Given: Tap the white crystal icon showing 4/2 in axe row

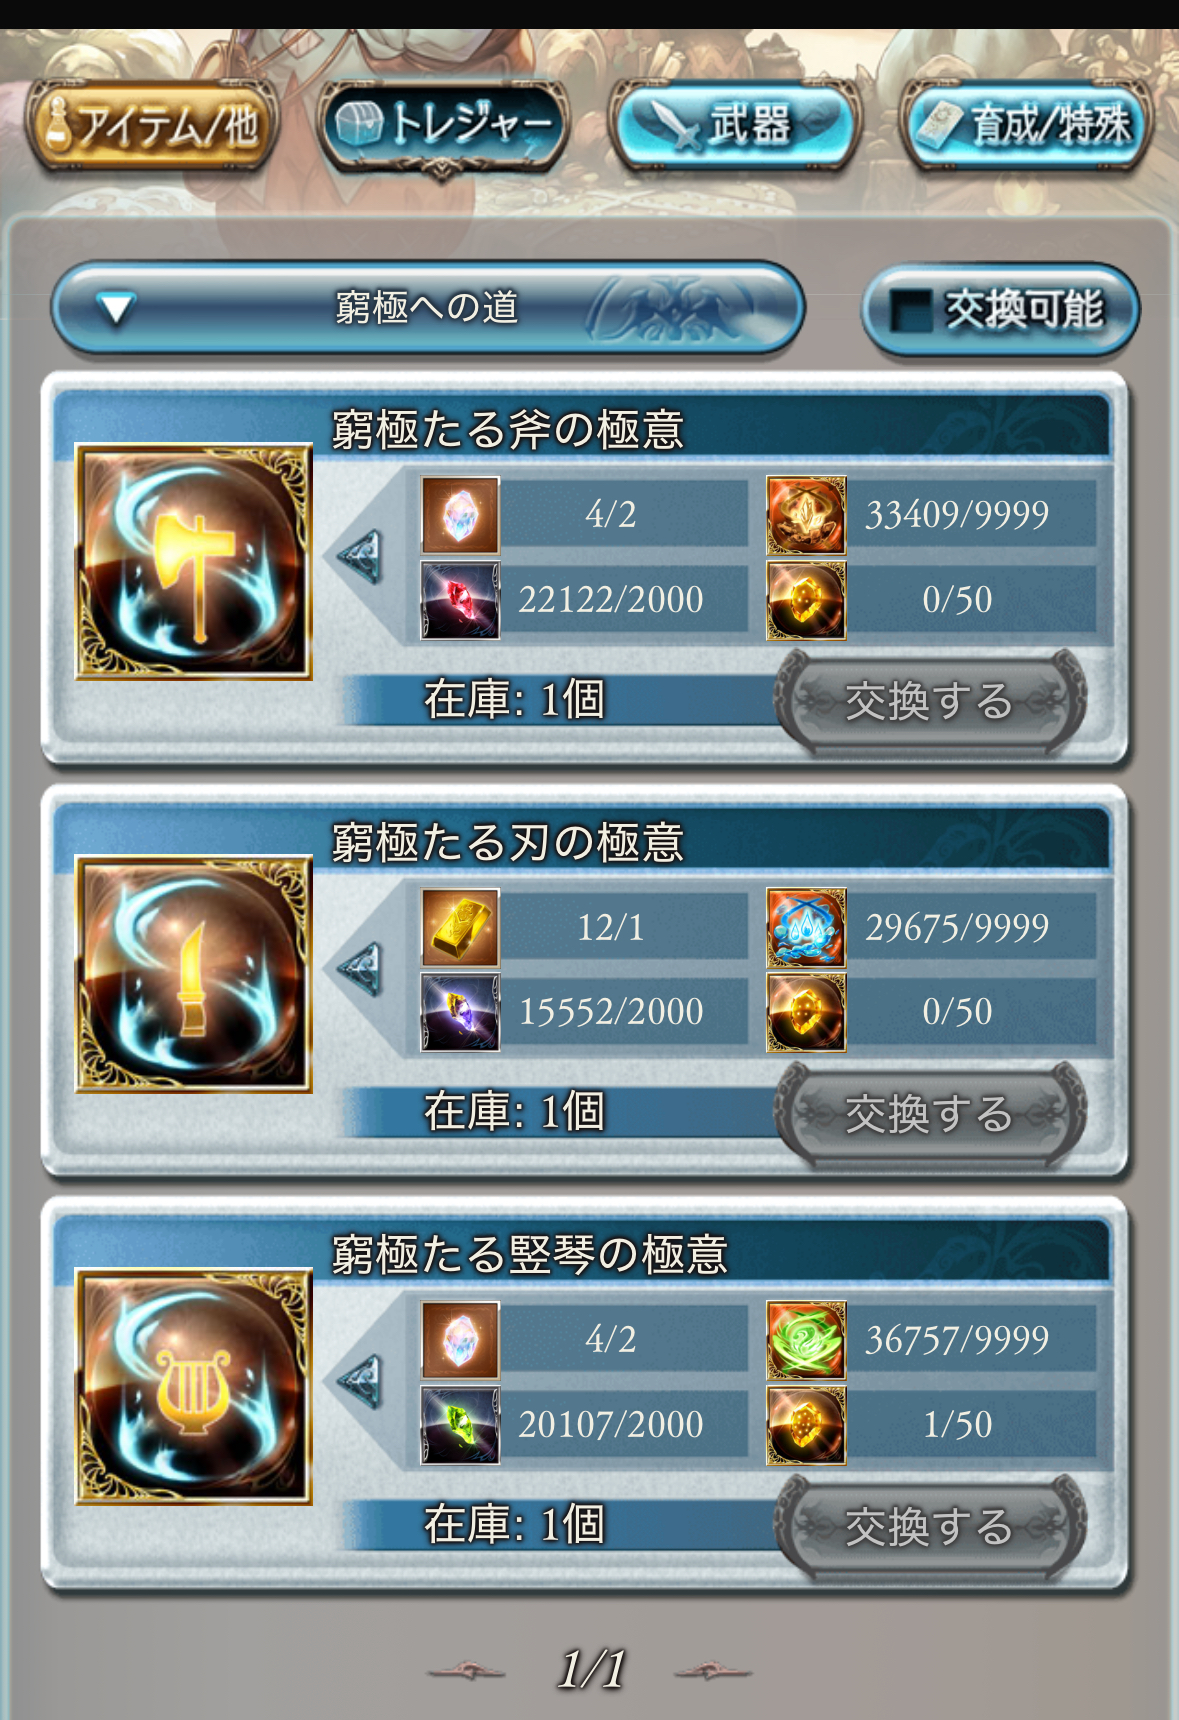Looking at the screenshot, I should tap(460, 515).
